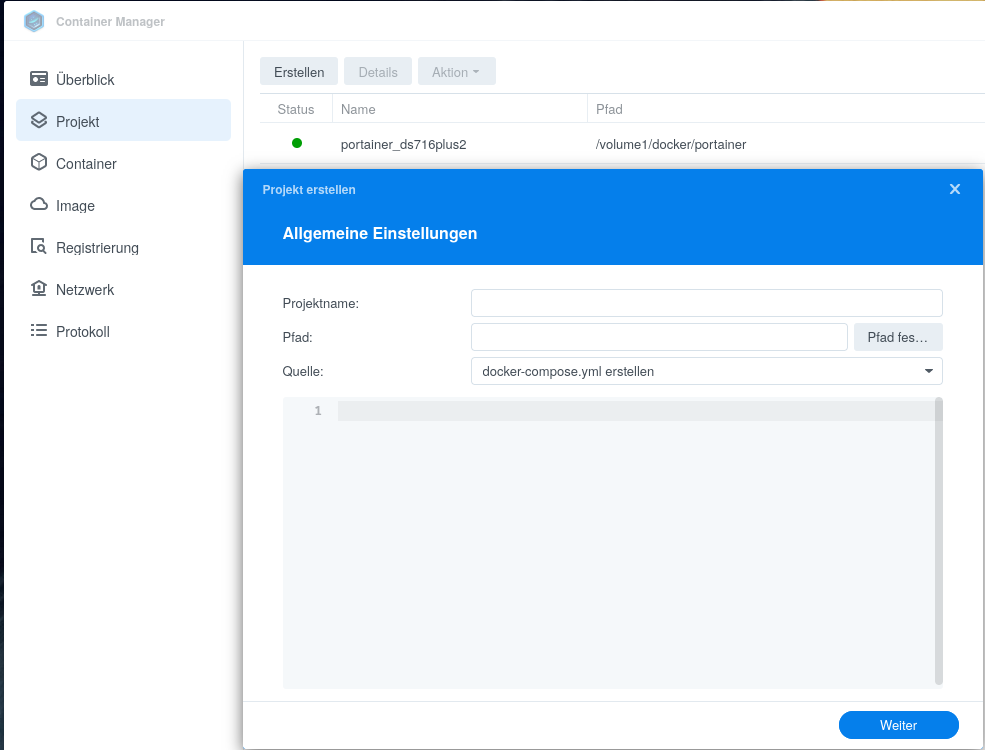Screen dimensions: 985x750
Task: Select Projekt in the sidebar
Action: coord(123,121)
